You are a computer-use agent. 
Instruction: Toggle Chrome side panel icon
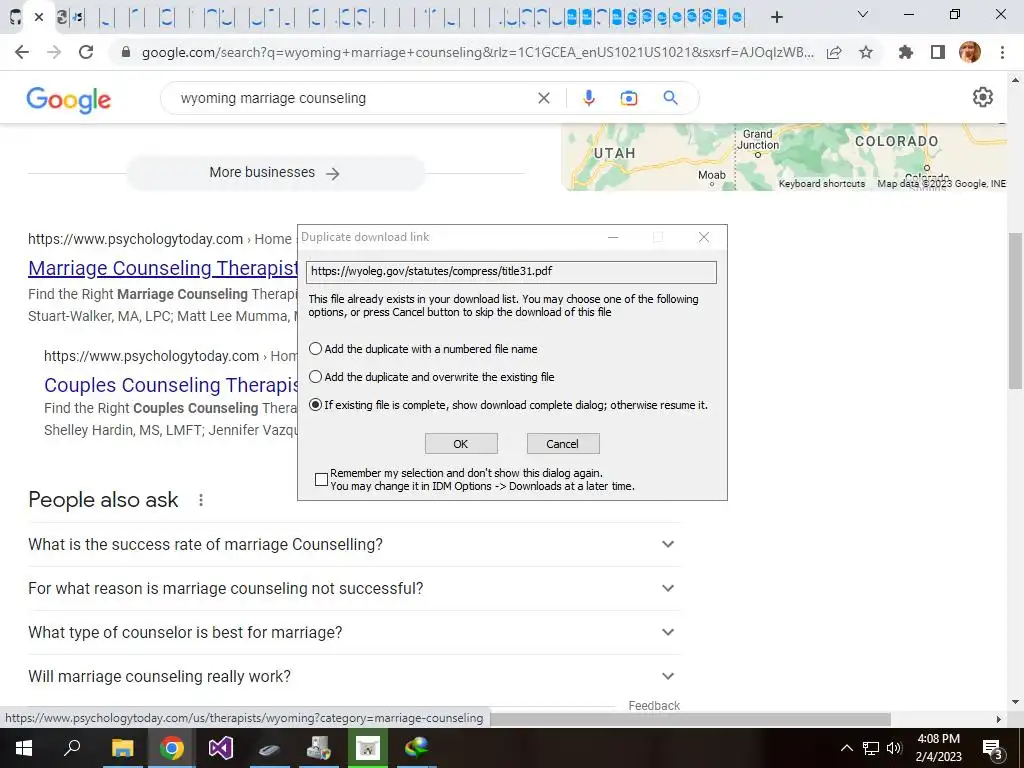(x=938, y=52)
